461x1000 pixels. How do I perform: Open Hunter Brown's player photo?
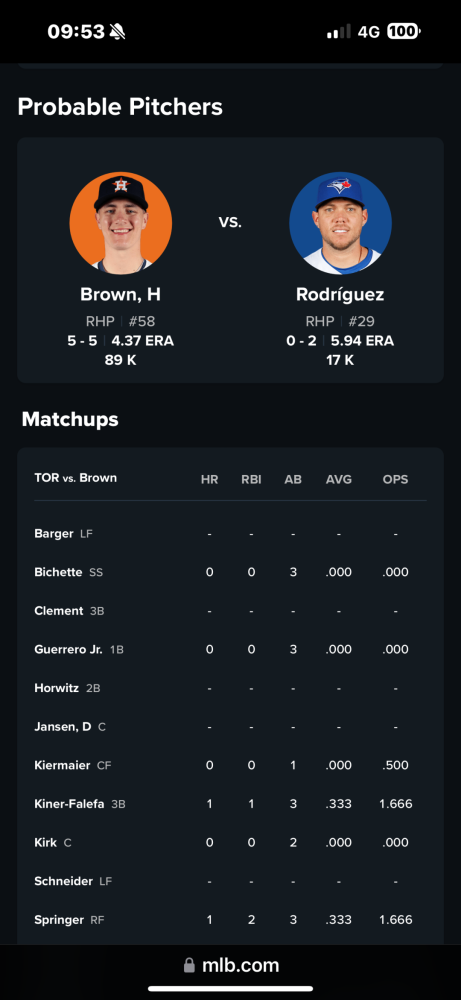[x=121, y=223]
